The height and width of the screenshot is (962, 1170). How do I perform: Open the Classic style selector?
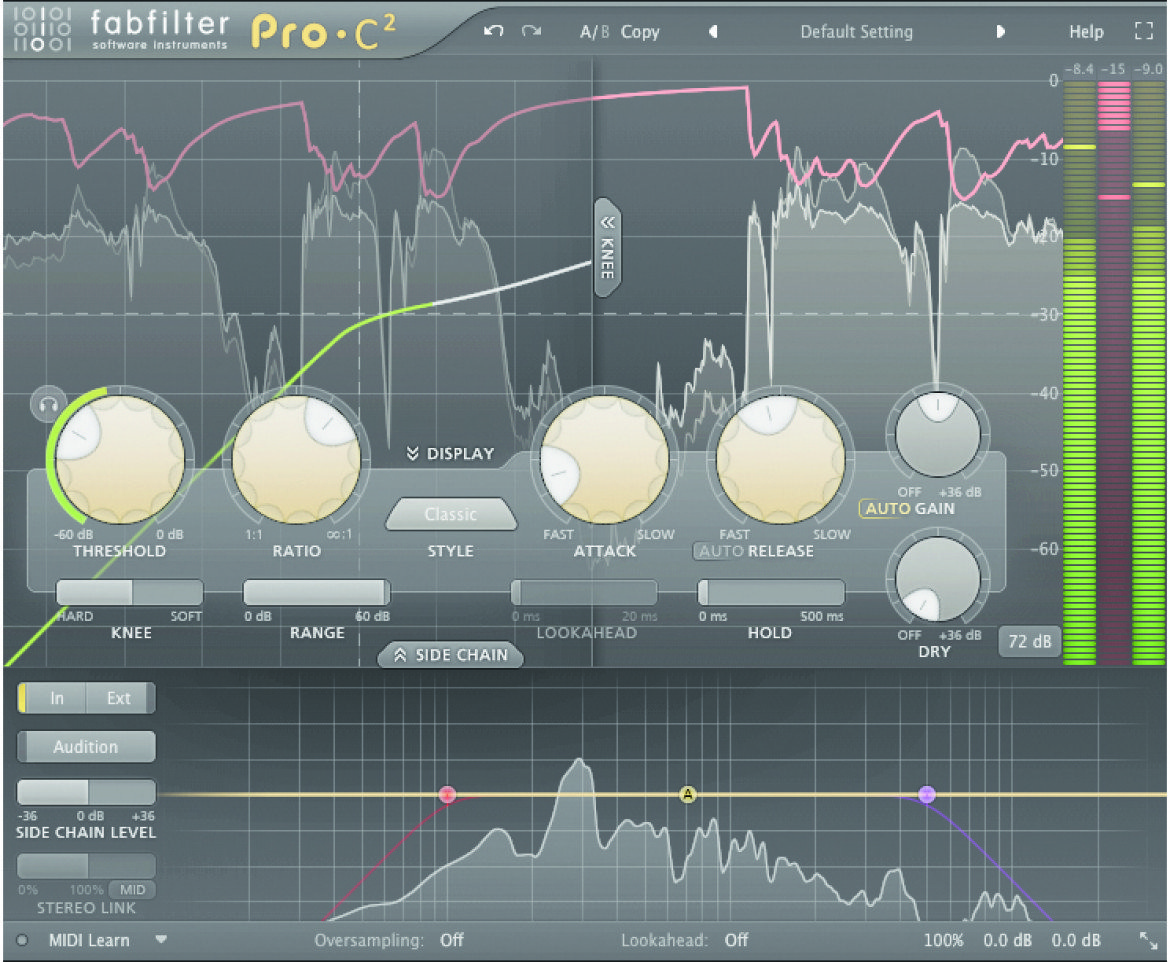(451, 514)
